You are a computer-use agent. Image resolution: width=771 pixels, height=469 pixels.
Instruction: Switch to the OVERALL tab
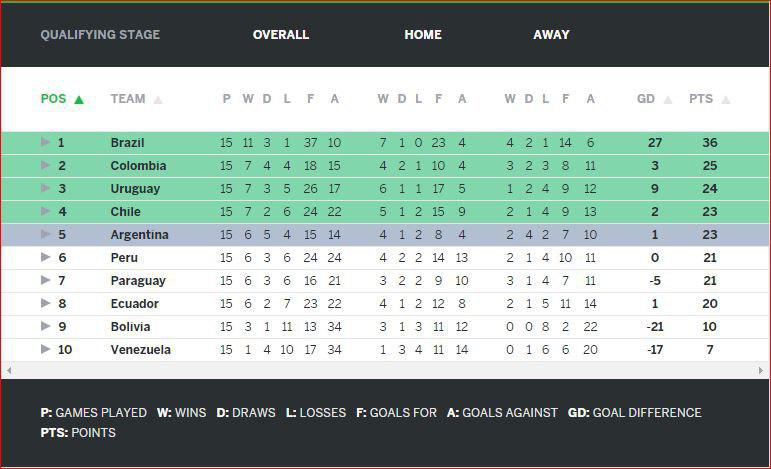[281, 35]
